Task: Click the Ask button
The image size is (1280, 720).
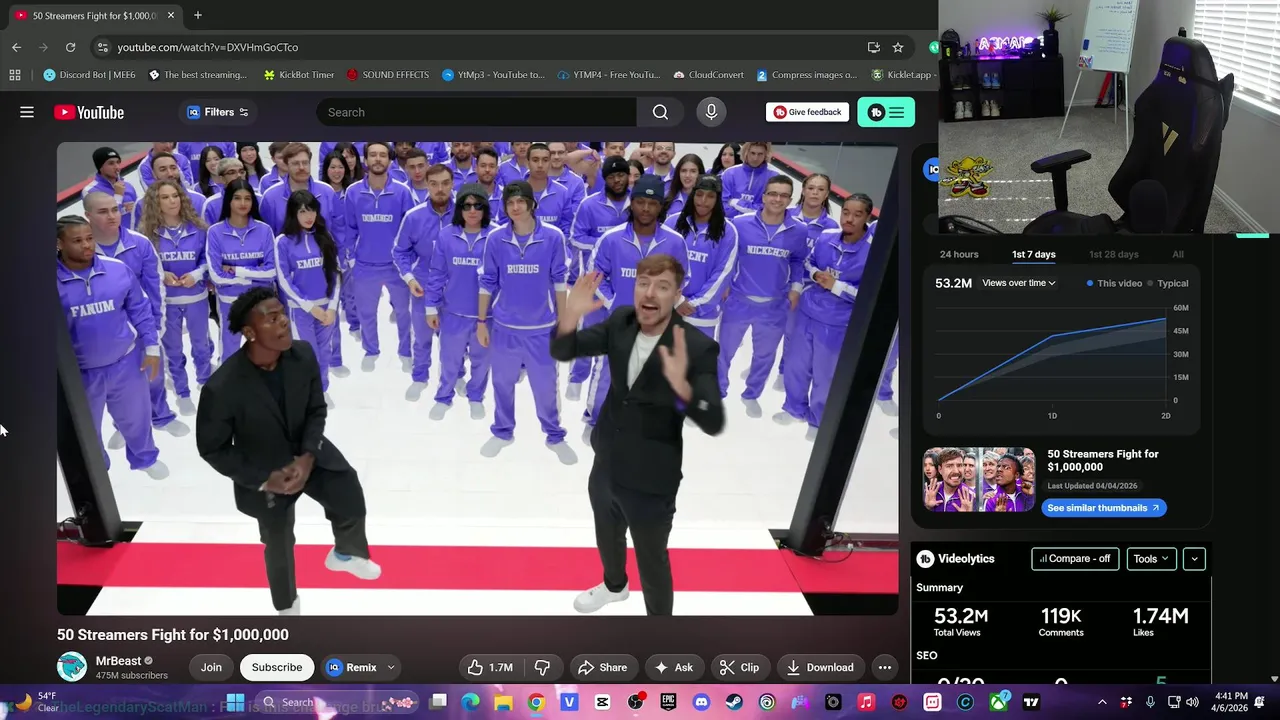Action: 674,667
